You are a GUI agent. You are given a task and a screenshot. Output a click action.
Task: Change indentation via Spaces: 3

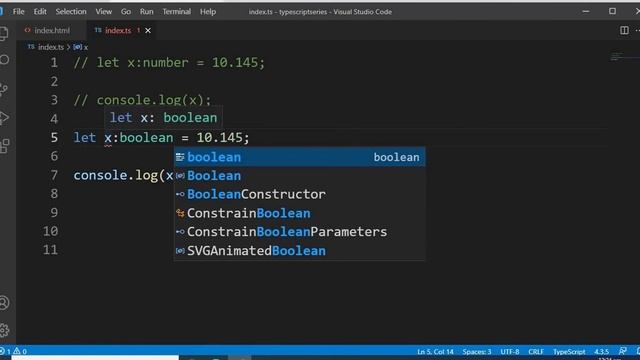(477, 351)
